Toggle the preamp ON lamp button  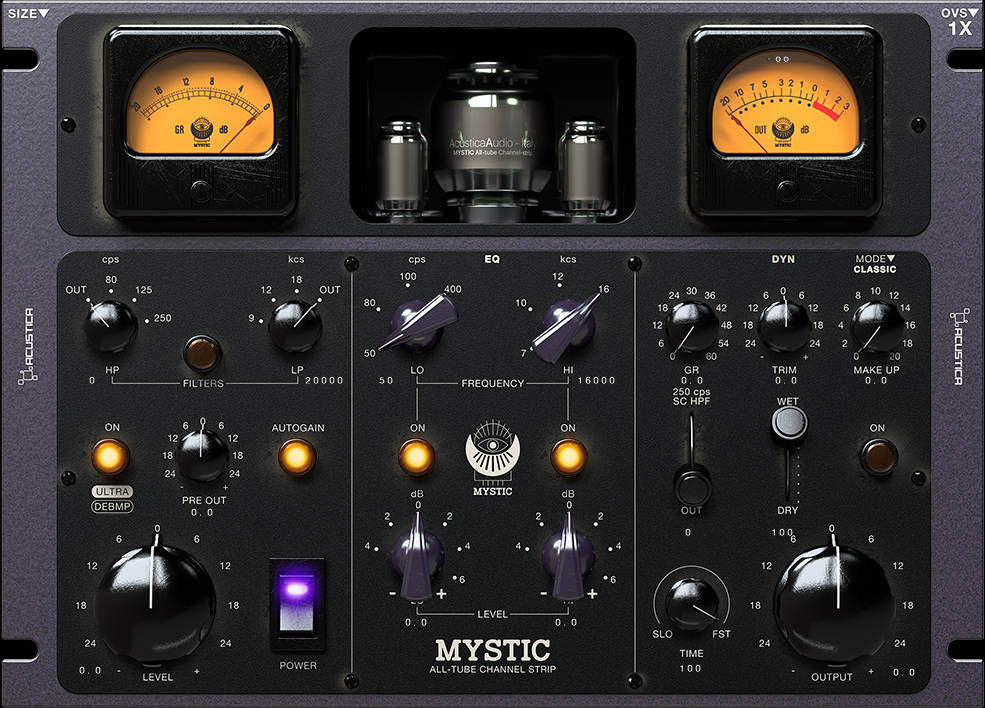click(109, 457)
